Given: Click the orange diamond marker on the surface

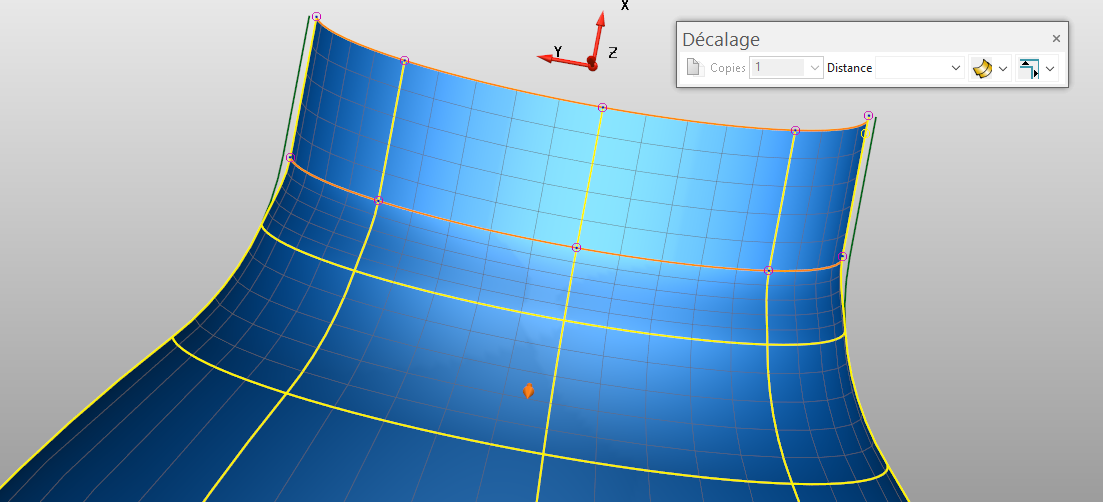Looking at the screenshot, I should (528, 391).
